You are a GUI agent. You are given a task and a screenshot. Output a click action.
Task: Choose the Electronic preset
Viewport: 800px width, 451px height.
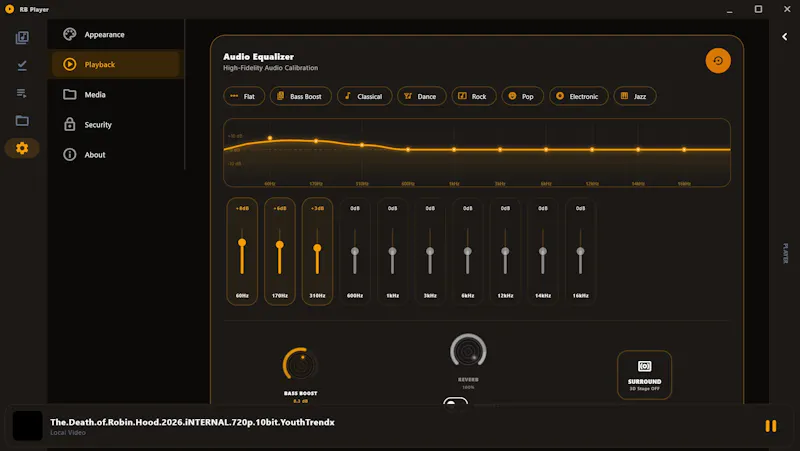coord(579,96)
